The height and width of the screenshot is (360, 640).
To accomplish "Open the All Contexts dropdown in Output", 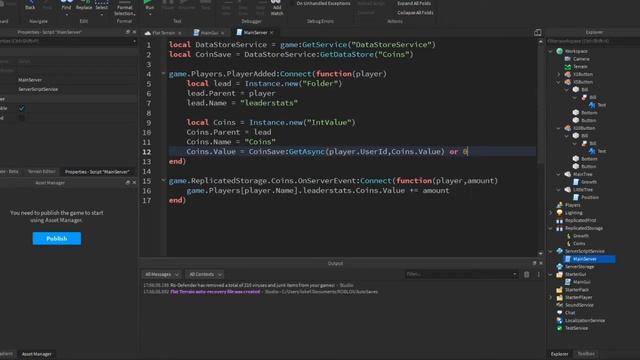I will point(205,274).
